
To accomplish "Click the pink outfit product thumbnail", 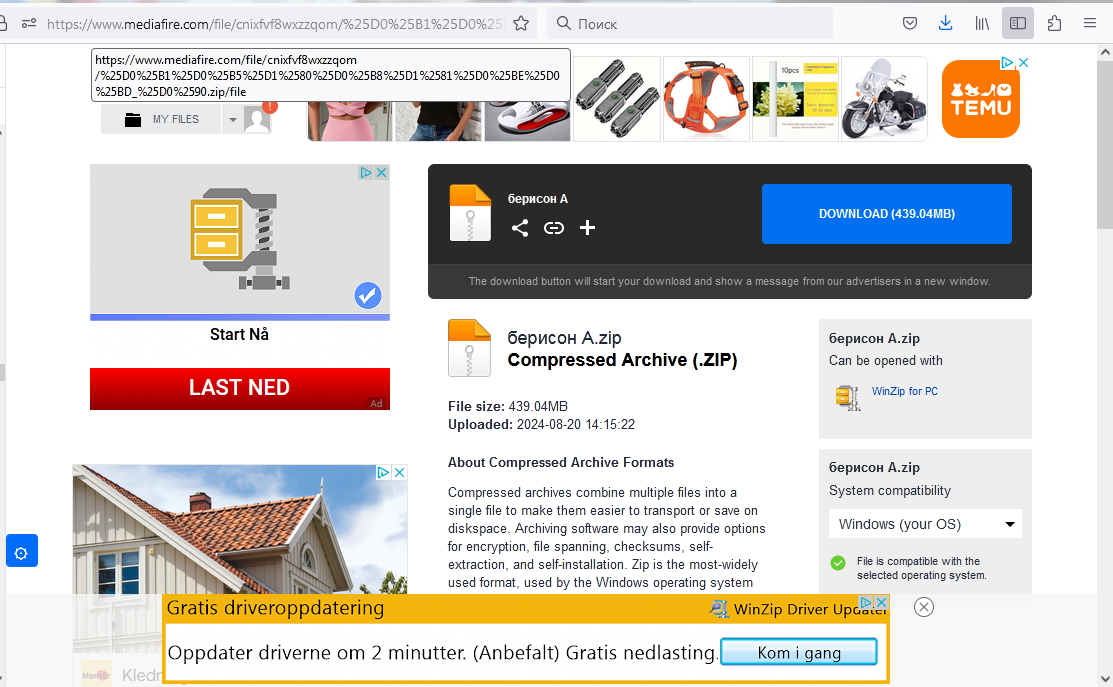I will click(x=350, y=121).
